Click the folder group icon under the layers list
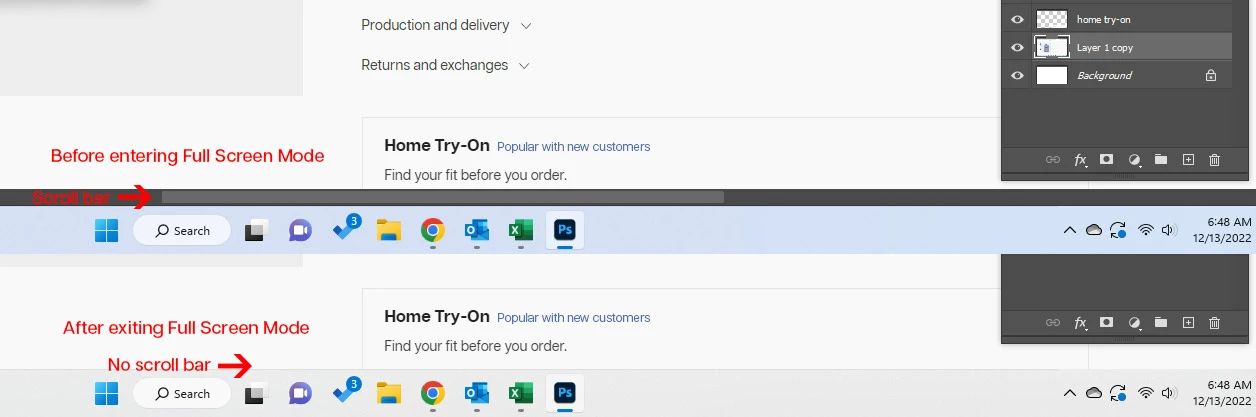 pyautogui.click(x=1161, y=159)
